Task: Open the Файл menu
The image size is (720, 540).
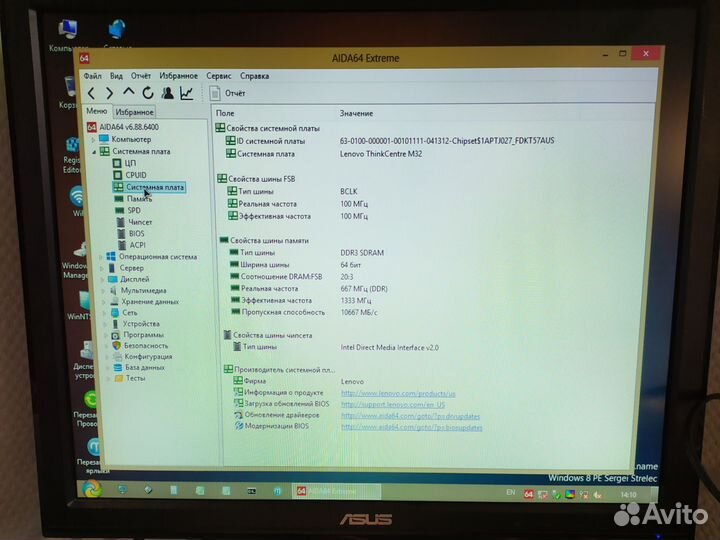Action: (x=93, y=76)
